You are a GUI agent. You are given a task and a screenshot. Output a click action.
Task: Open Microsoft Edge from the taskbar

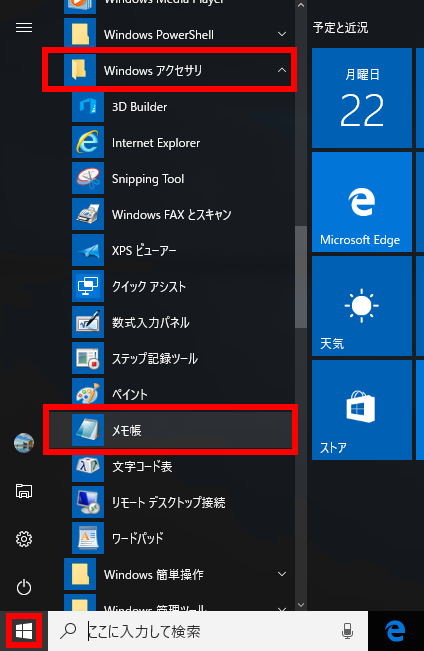(x=395, y=631)
